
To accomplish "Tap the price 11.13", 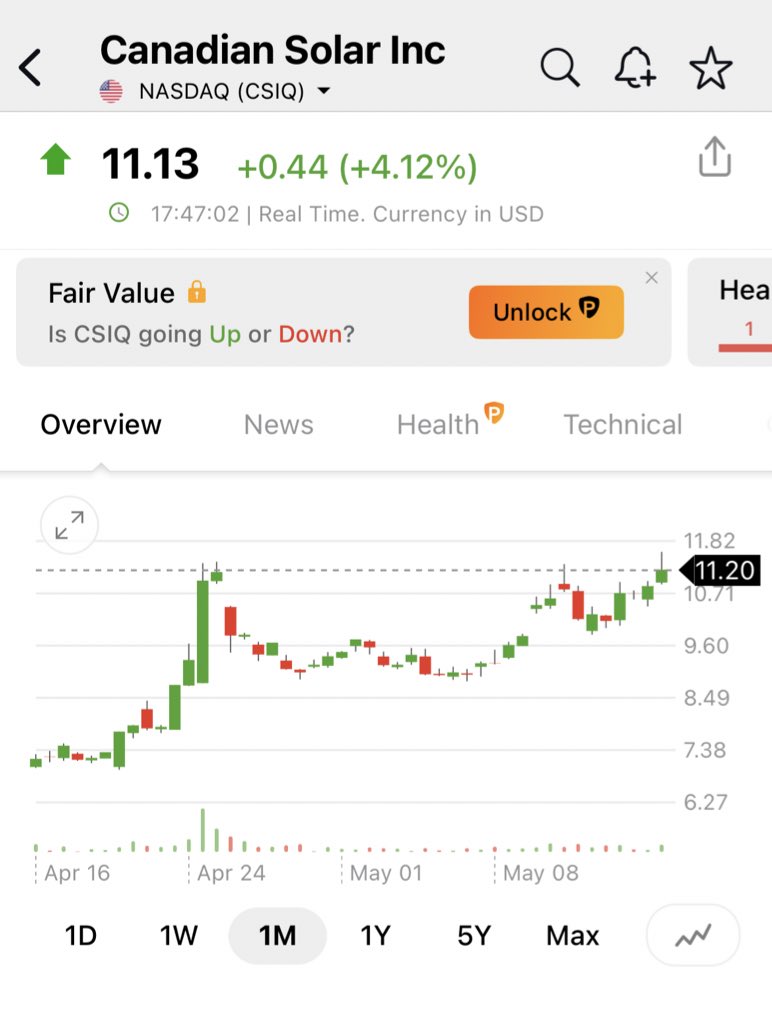I will pos(150,163).
